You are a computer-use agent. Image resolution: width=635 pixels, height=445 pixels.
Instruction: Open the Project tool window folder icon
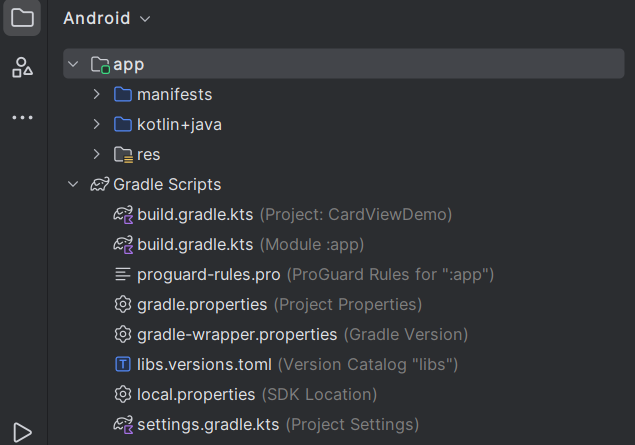point(22,18)
